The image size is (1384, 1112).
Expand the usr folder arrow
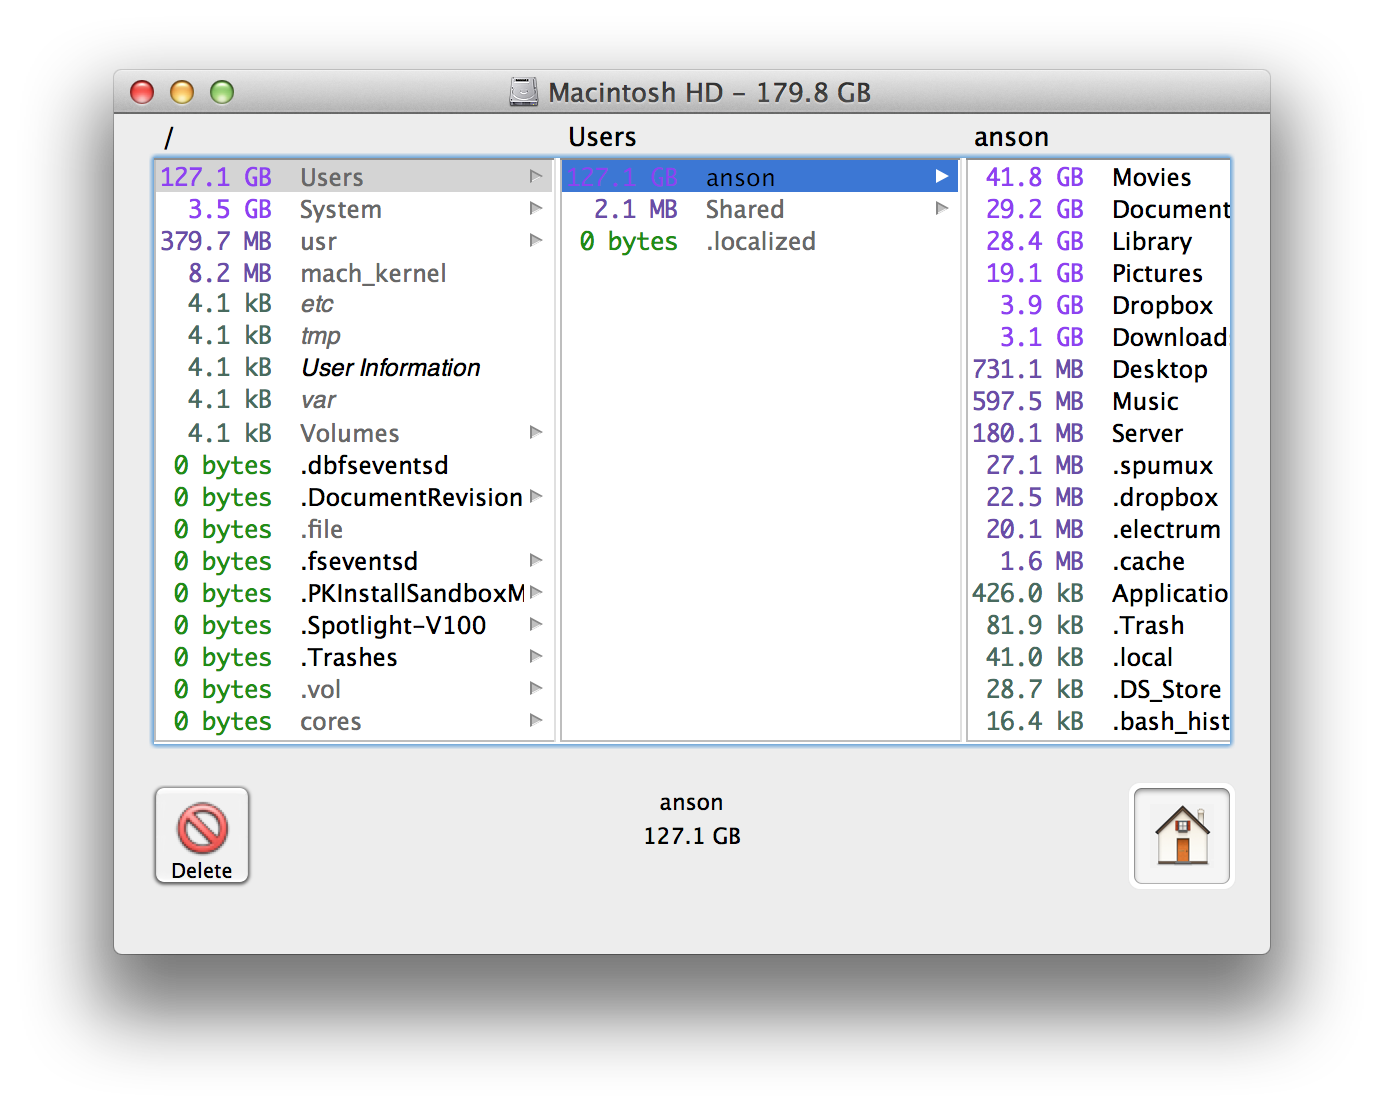click(536, 240)
